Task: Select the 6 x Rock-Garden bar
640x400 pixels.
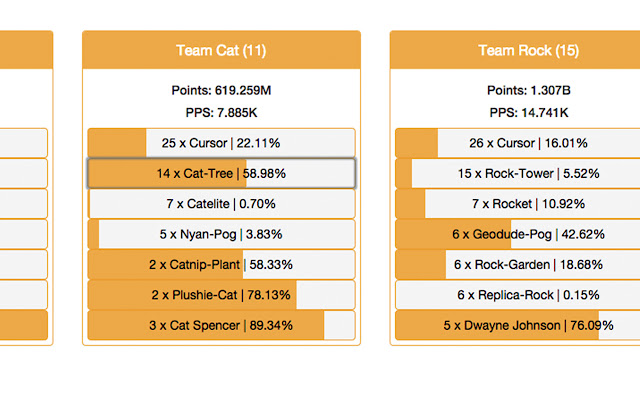Action: pyautogui.click(x=518, y=264)
